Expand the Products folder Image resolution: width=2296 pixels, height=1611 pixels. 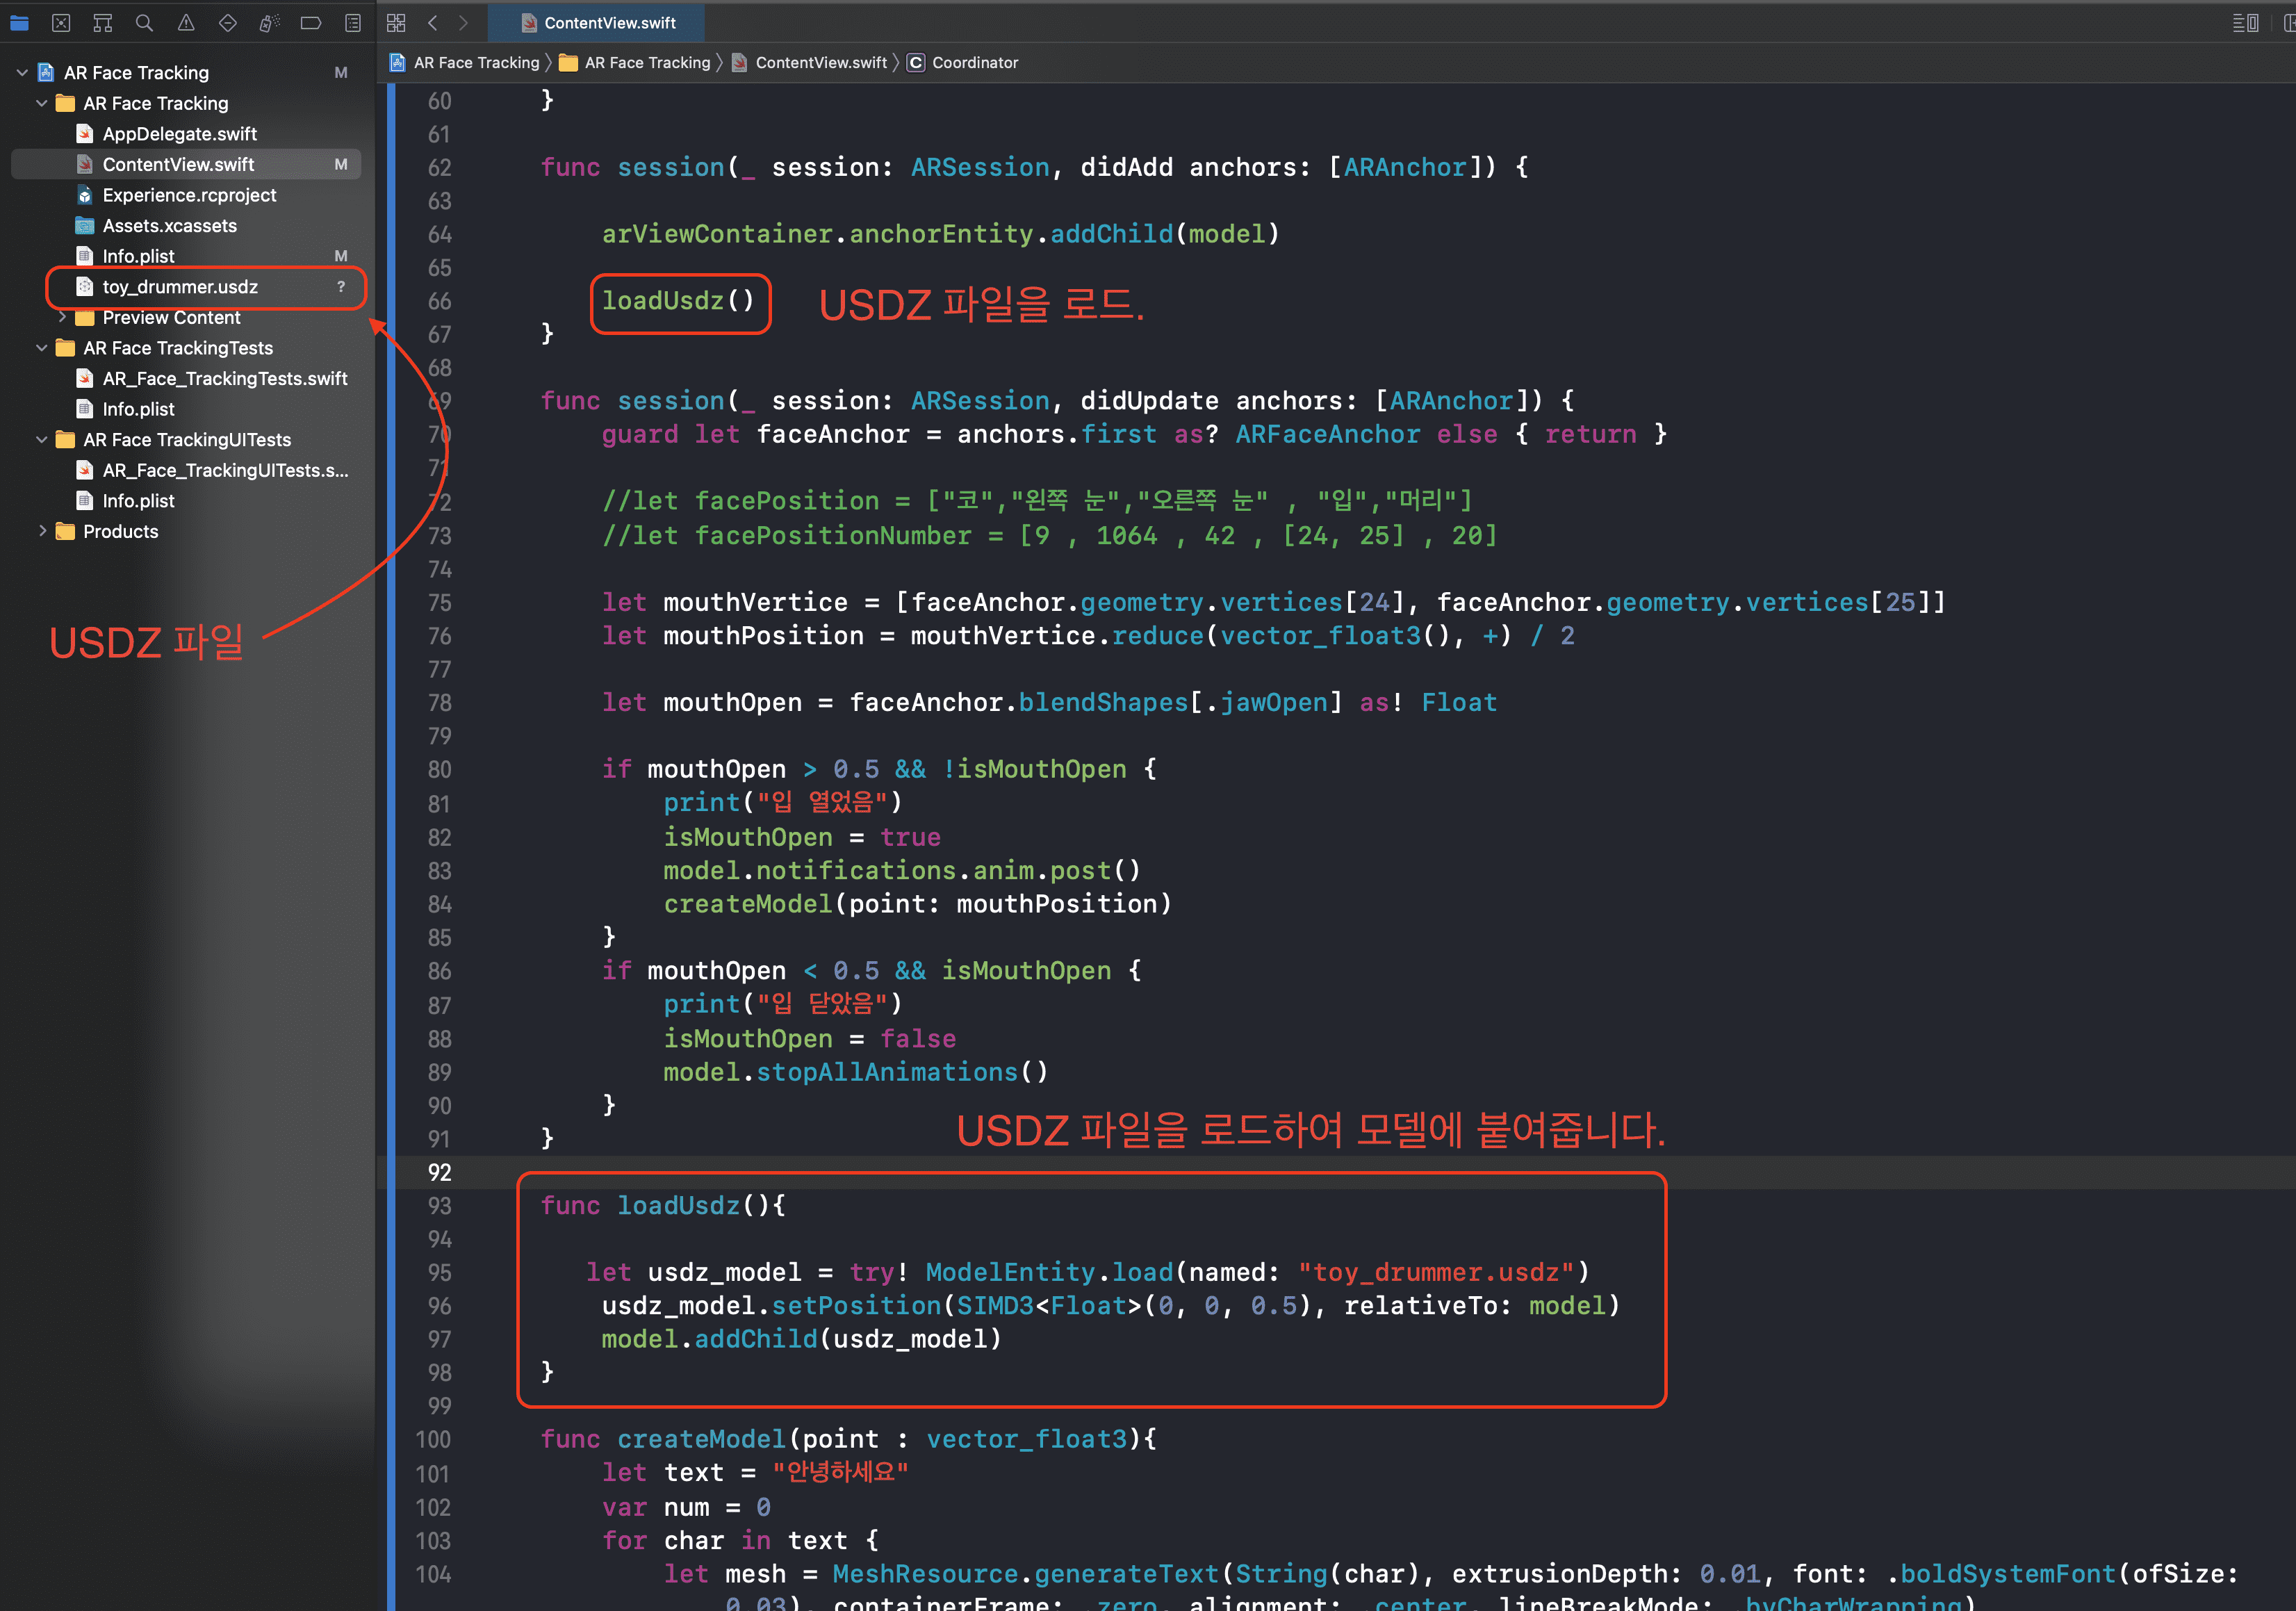42,531
